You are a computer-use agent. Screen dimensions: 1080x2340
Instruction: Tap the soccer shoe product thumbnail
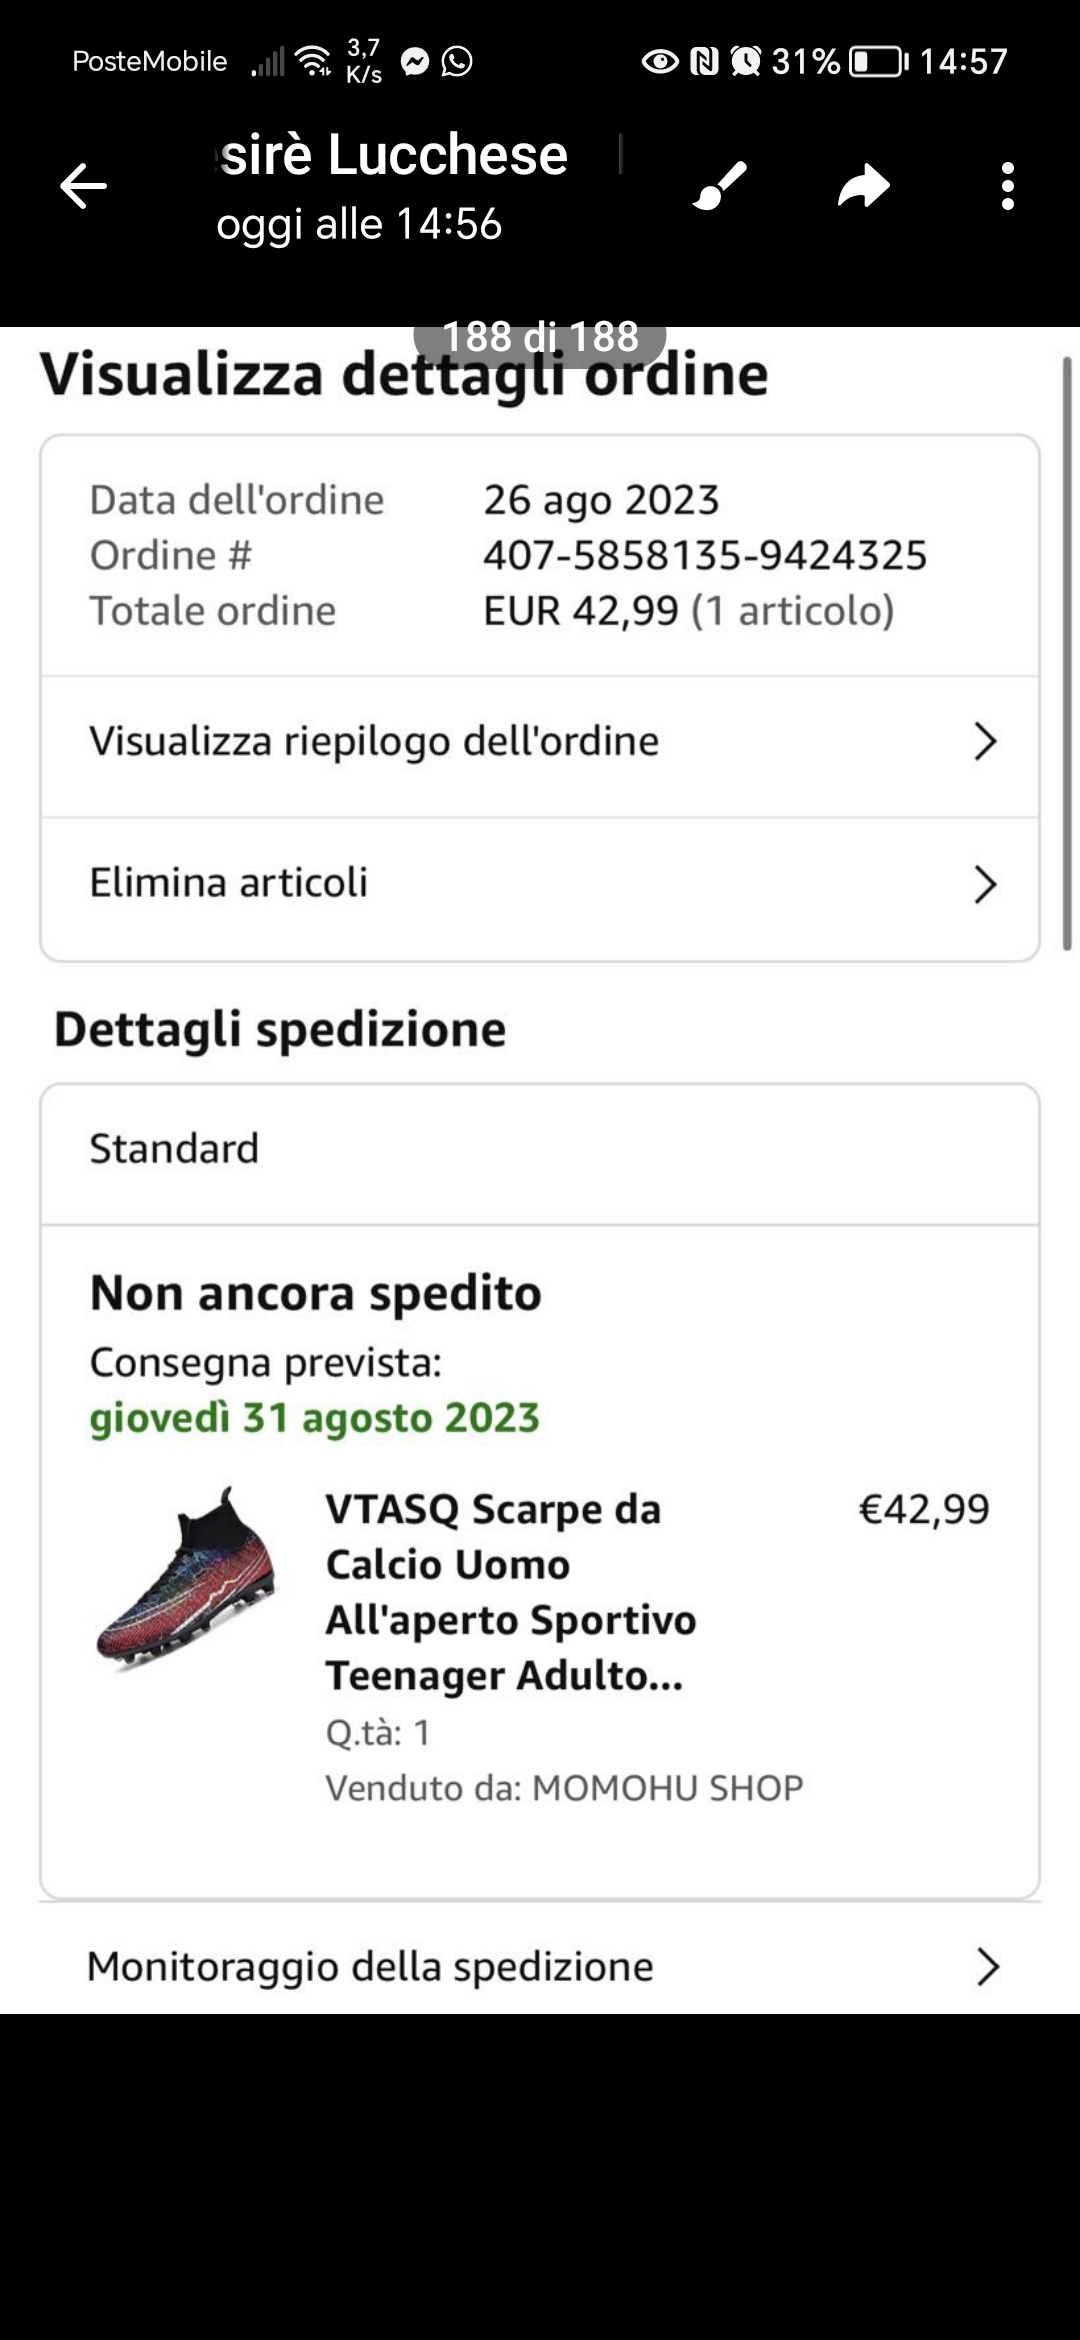tap(185, 1578)
